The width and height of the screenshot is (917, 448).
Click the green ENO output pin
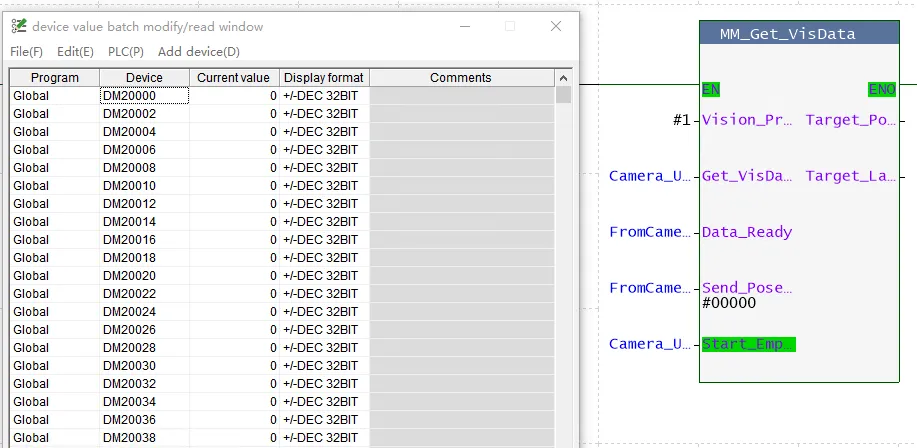click(x=881, y=89)
